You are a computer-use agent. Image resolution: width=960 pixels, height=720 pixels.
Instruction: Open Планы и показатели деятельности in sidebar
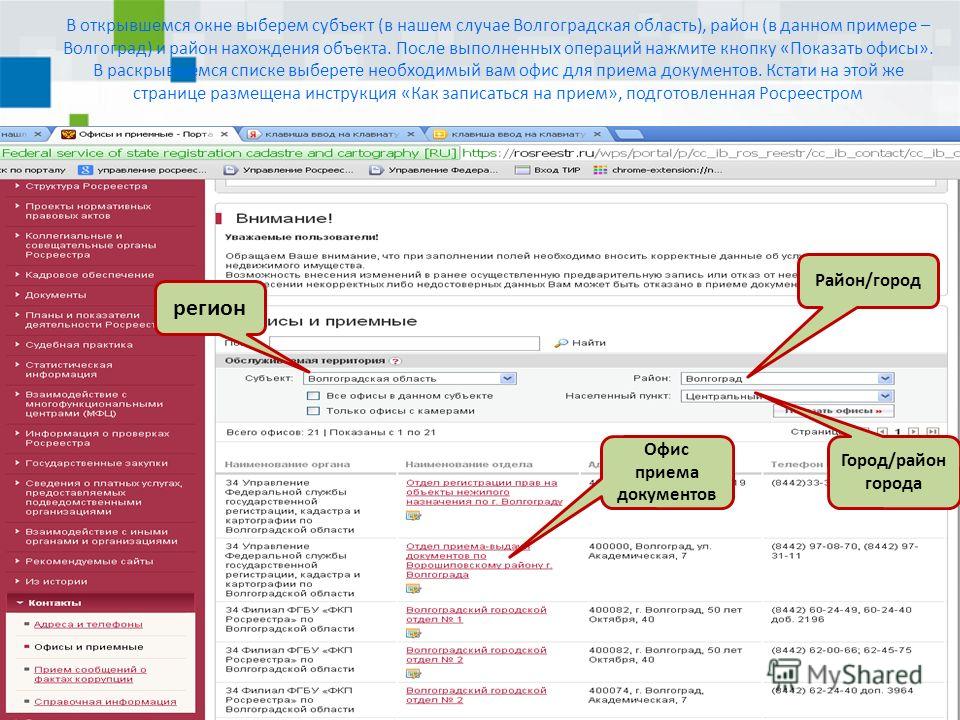coord(90,320)
